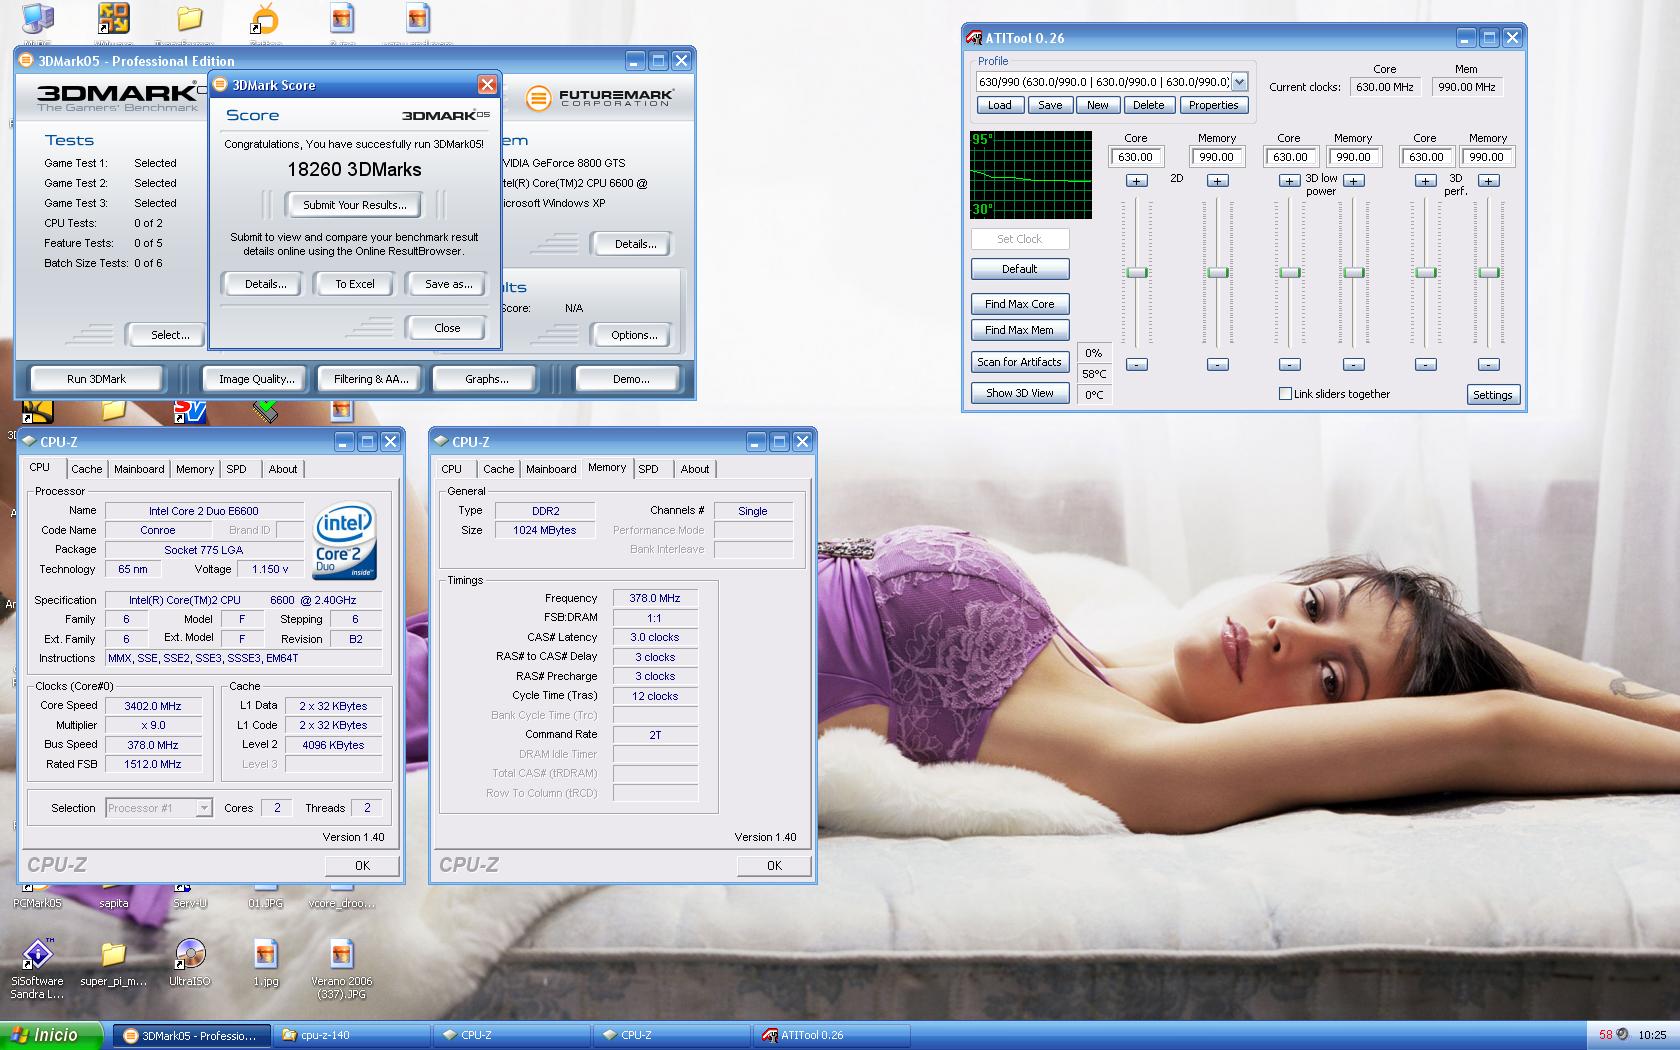Click the 3D perf. Memory value field

pyautogui.click(x=1487, y=157)
